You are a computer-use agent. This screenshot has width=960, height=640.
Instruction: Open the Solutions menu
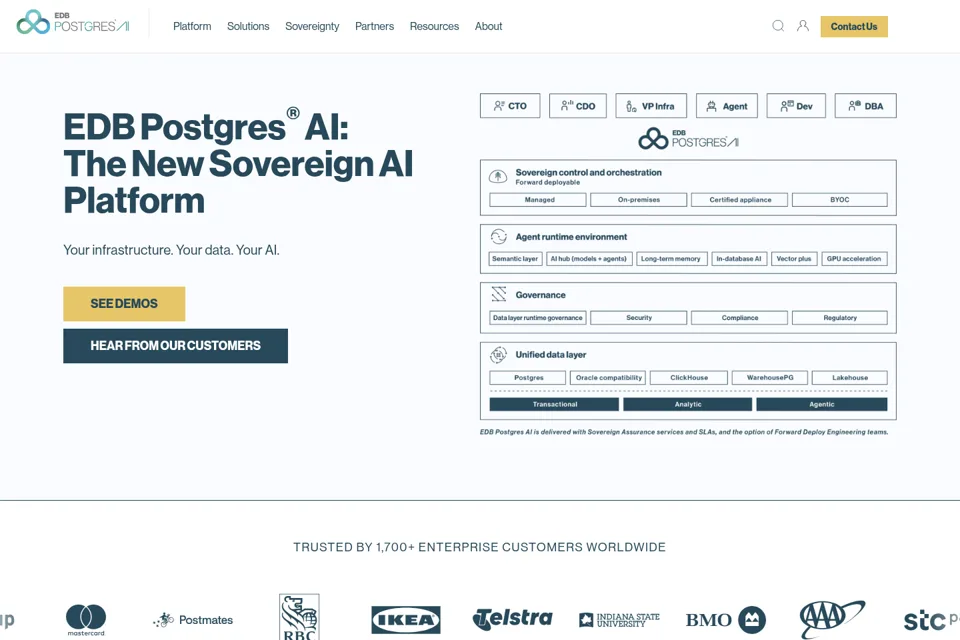tap(248, 26)
